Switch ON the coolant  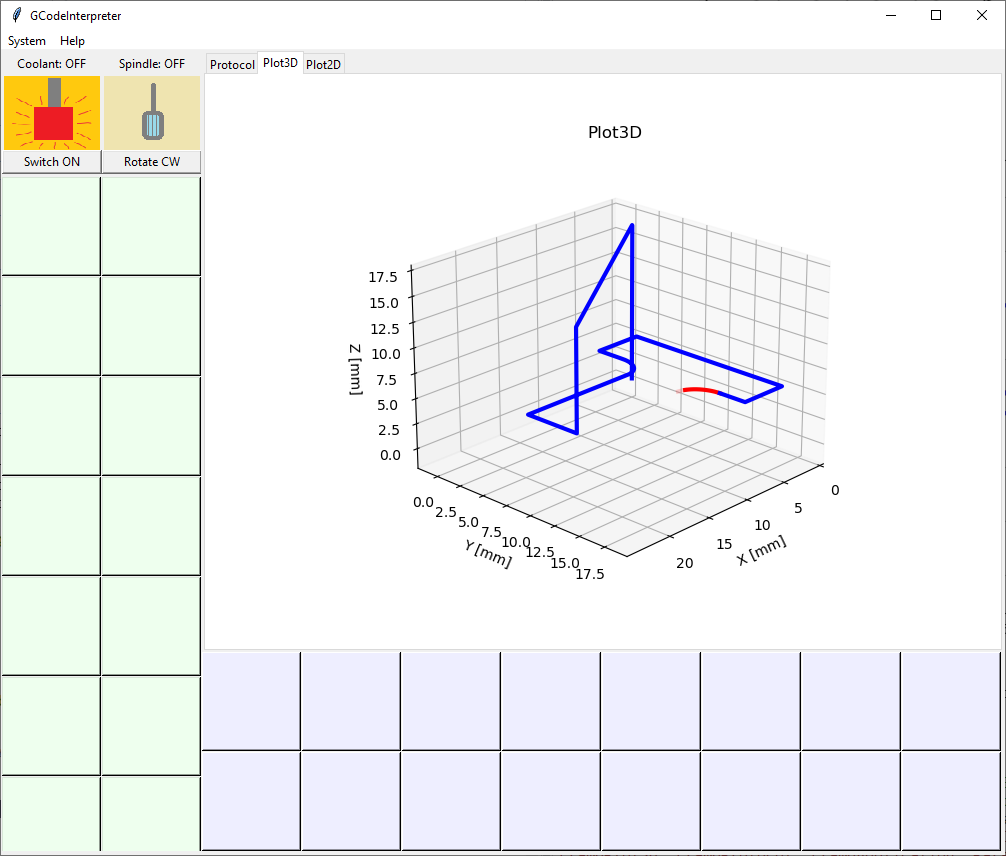click(52, 162)
